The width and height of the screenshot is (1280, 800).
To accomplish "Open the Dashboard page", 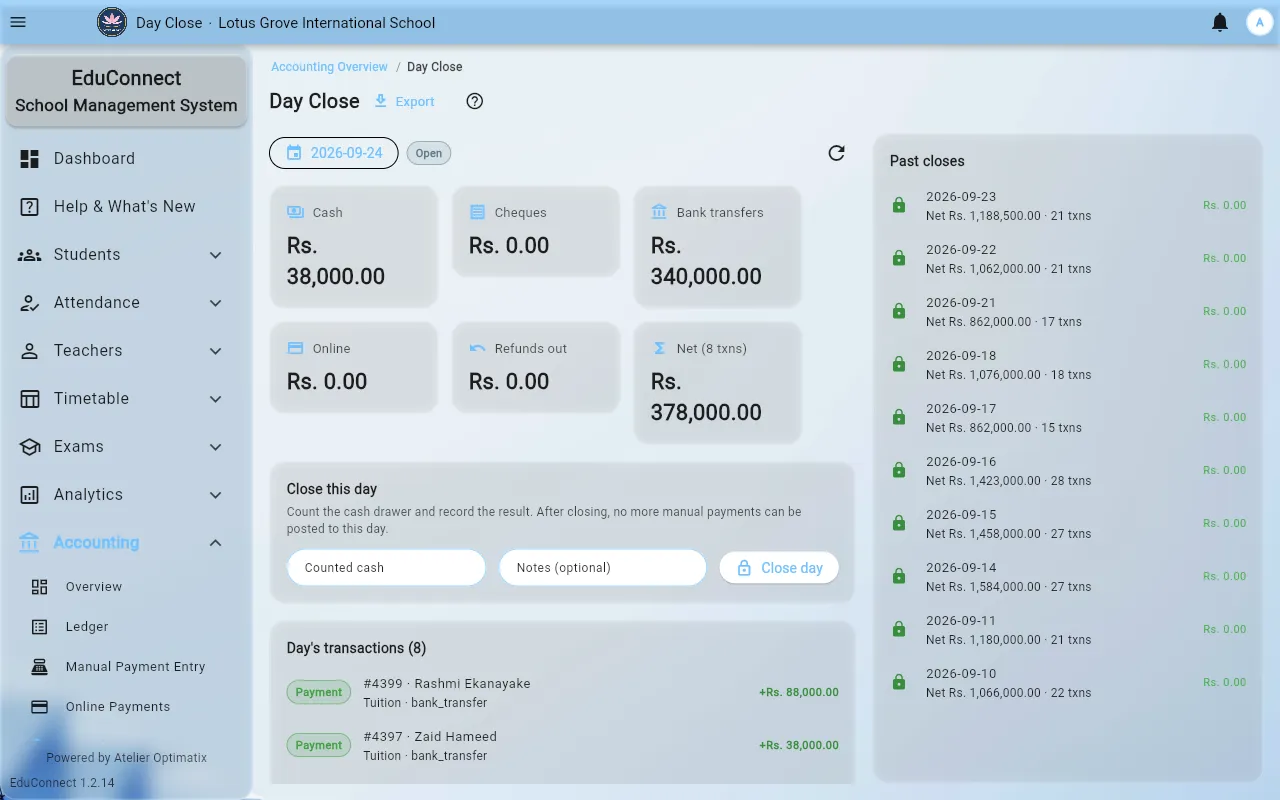I will coord(126,158).
